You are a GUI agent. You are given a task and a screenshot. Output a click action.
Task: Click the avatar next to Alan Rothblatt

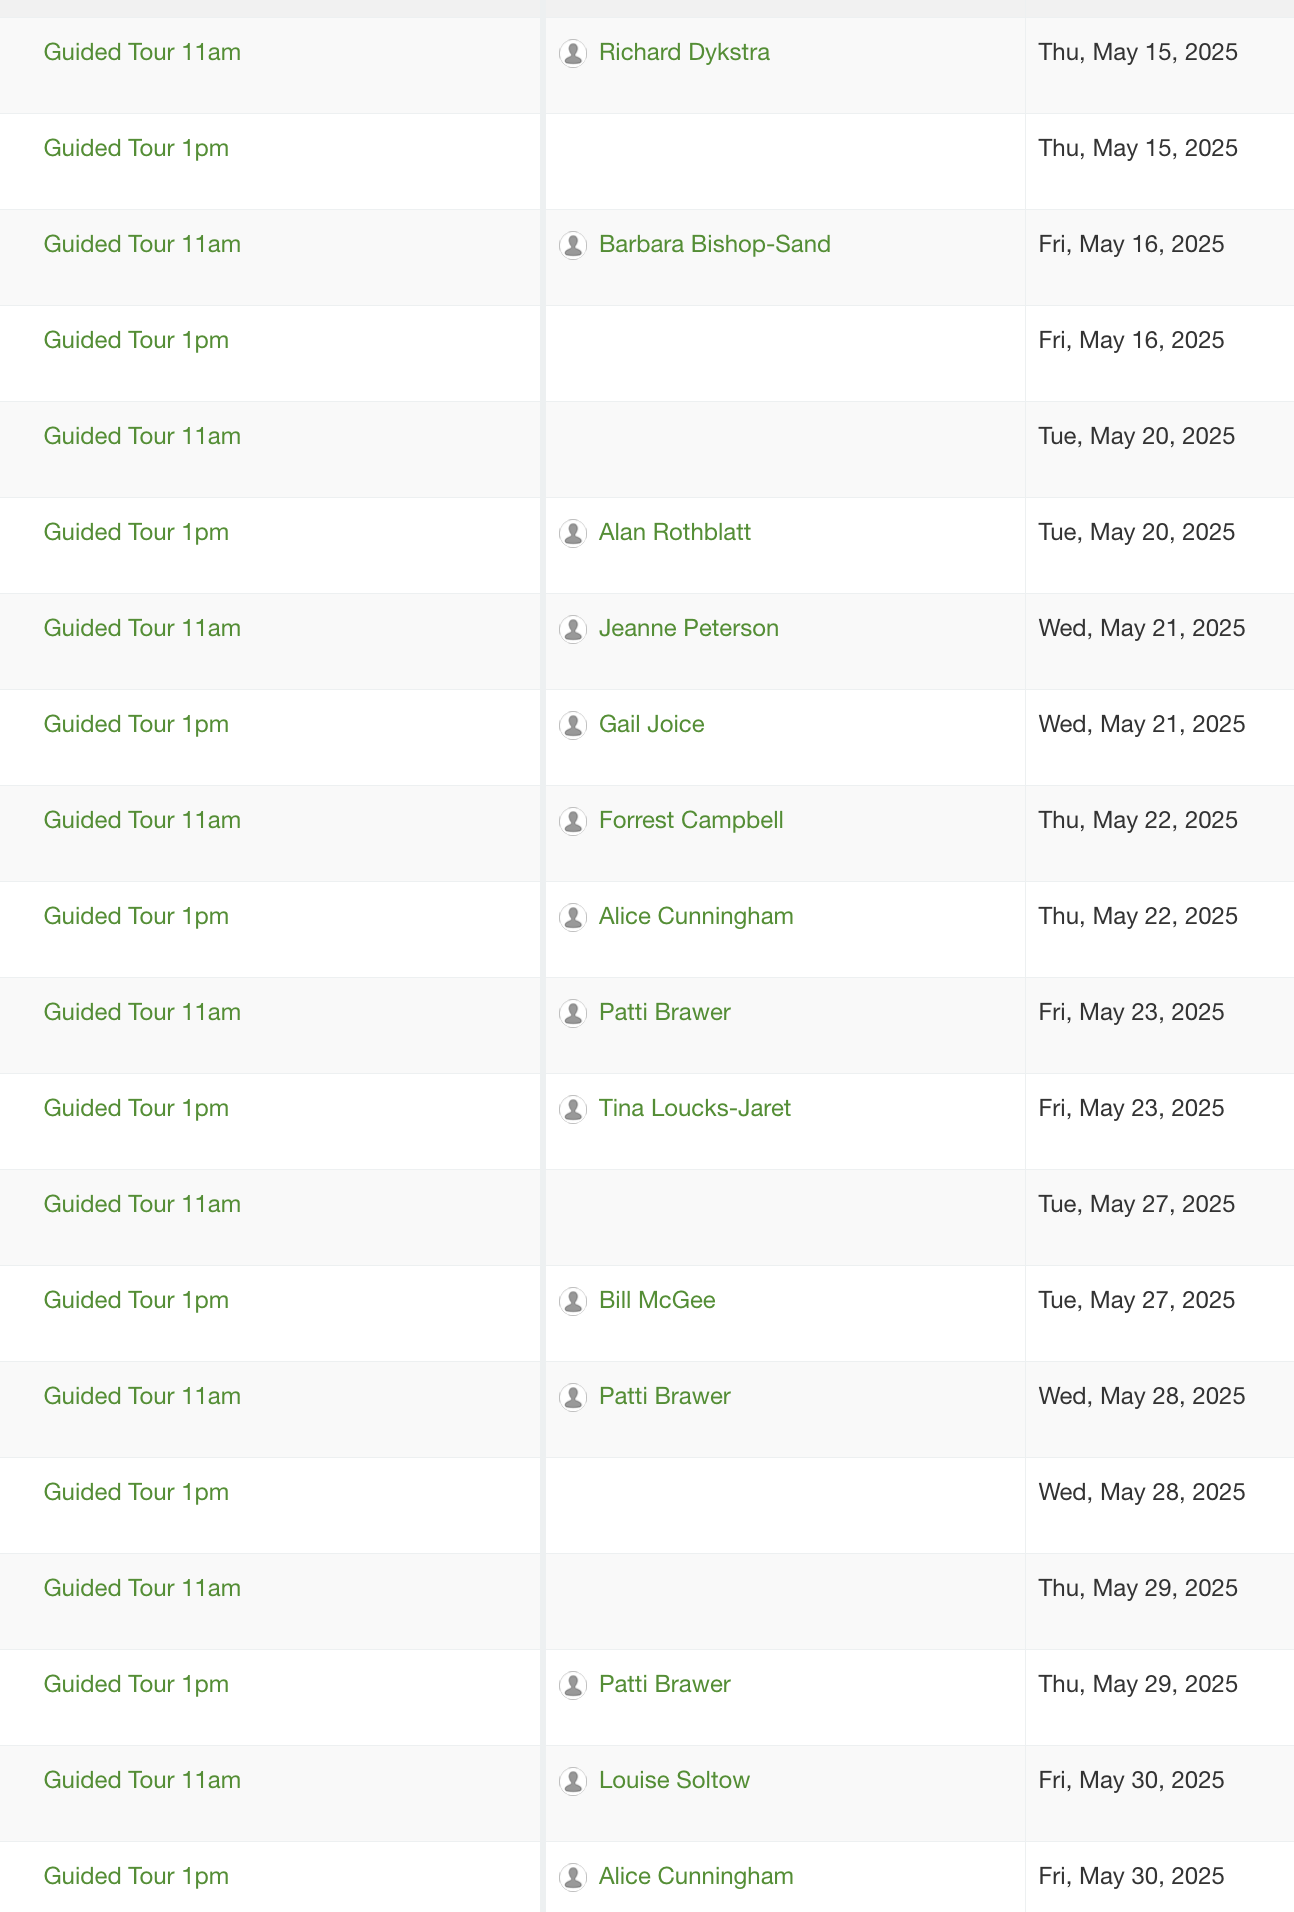573,533
